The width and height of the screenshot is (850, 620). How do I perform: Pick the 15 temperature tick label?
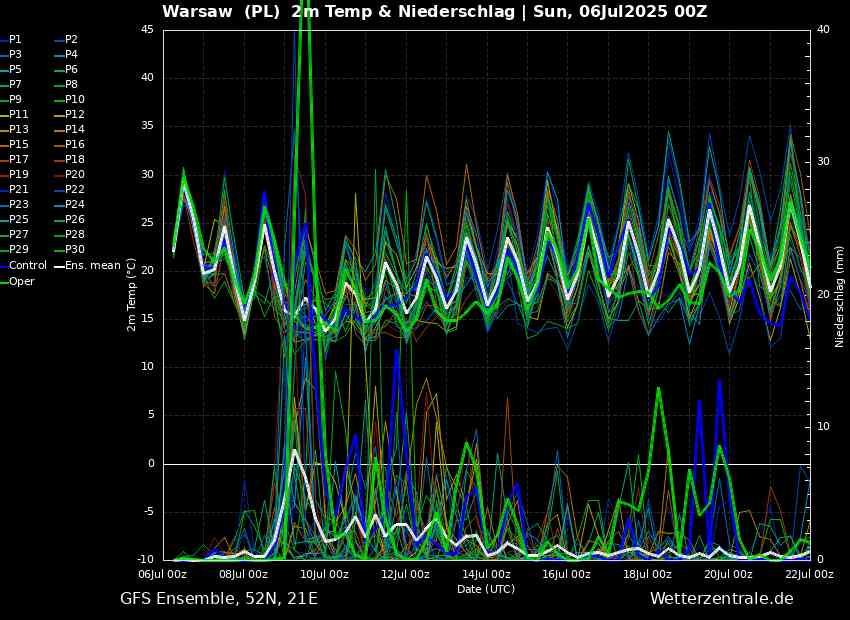[x=148, y=319]
